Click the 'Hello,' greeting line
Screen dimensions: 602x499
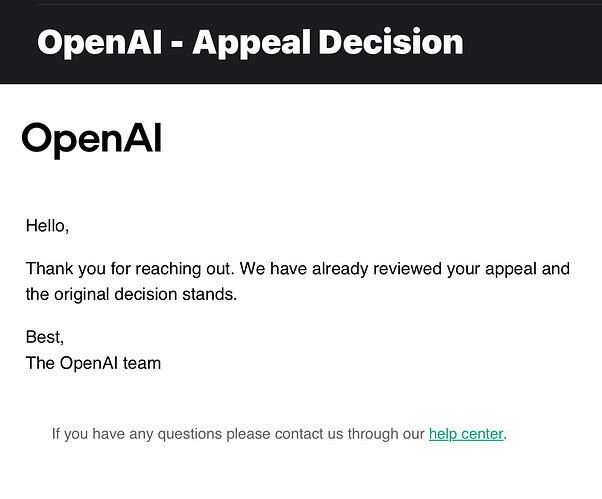click(x=47, y=226)
